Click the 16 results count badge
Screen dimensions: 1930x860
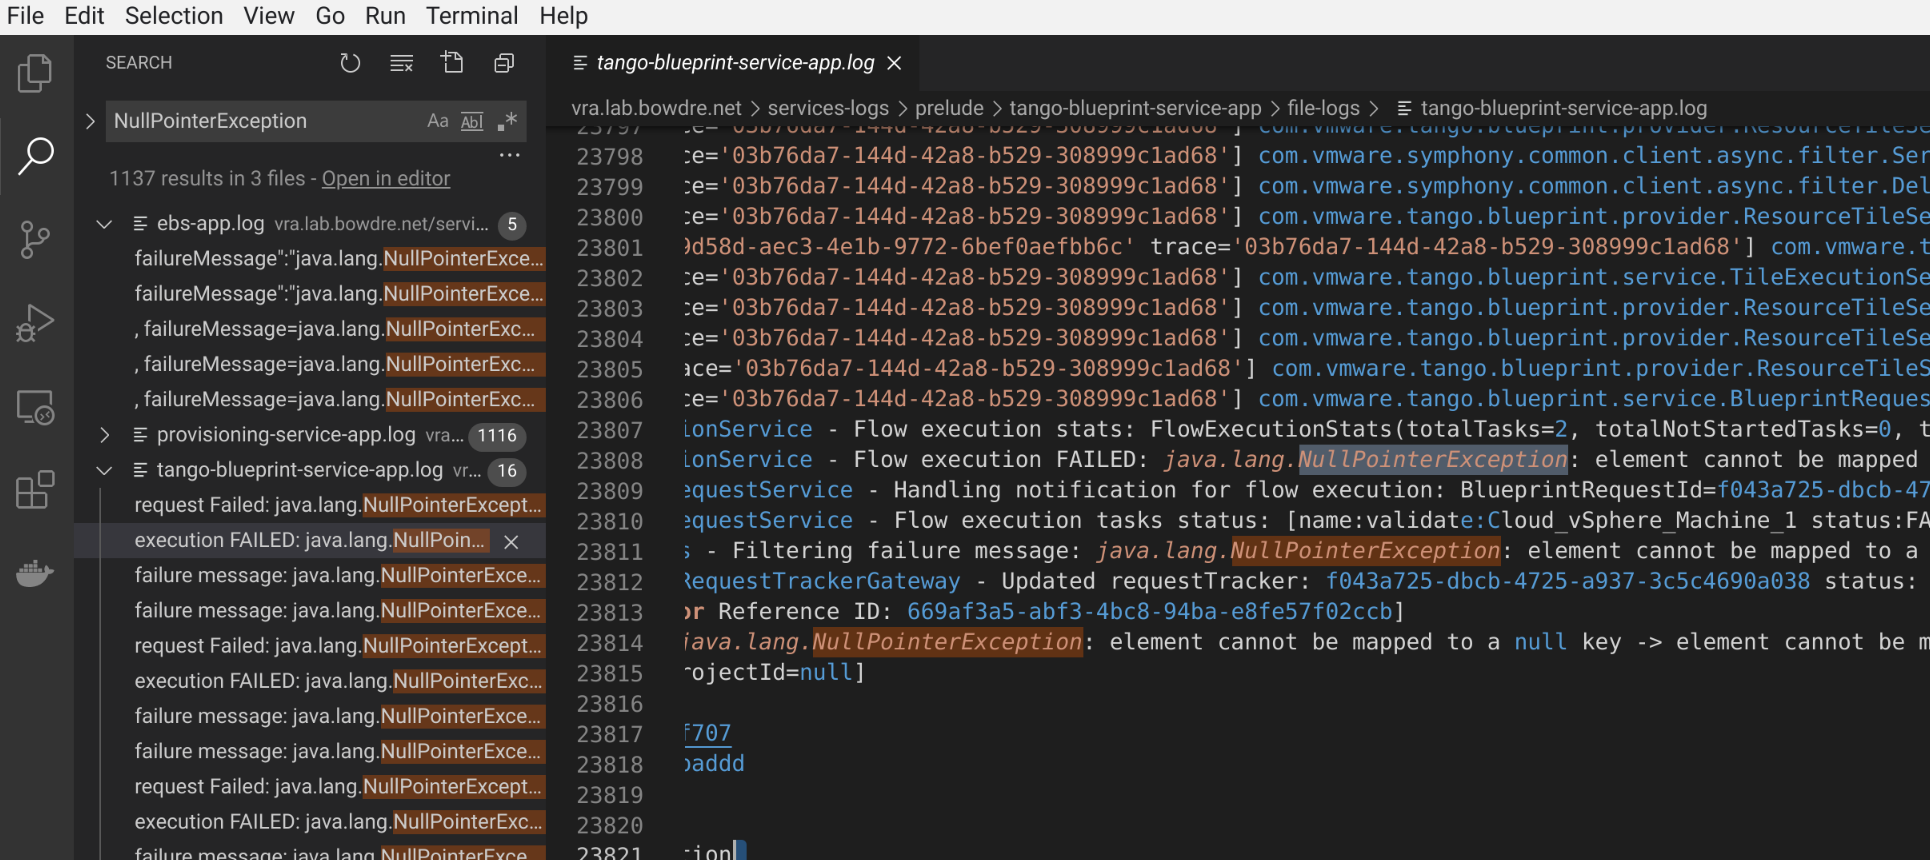click(x=508, y=471)
